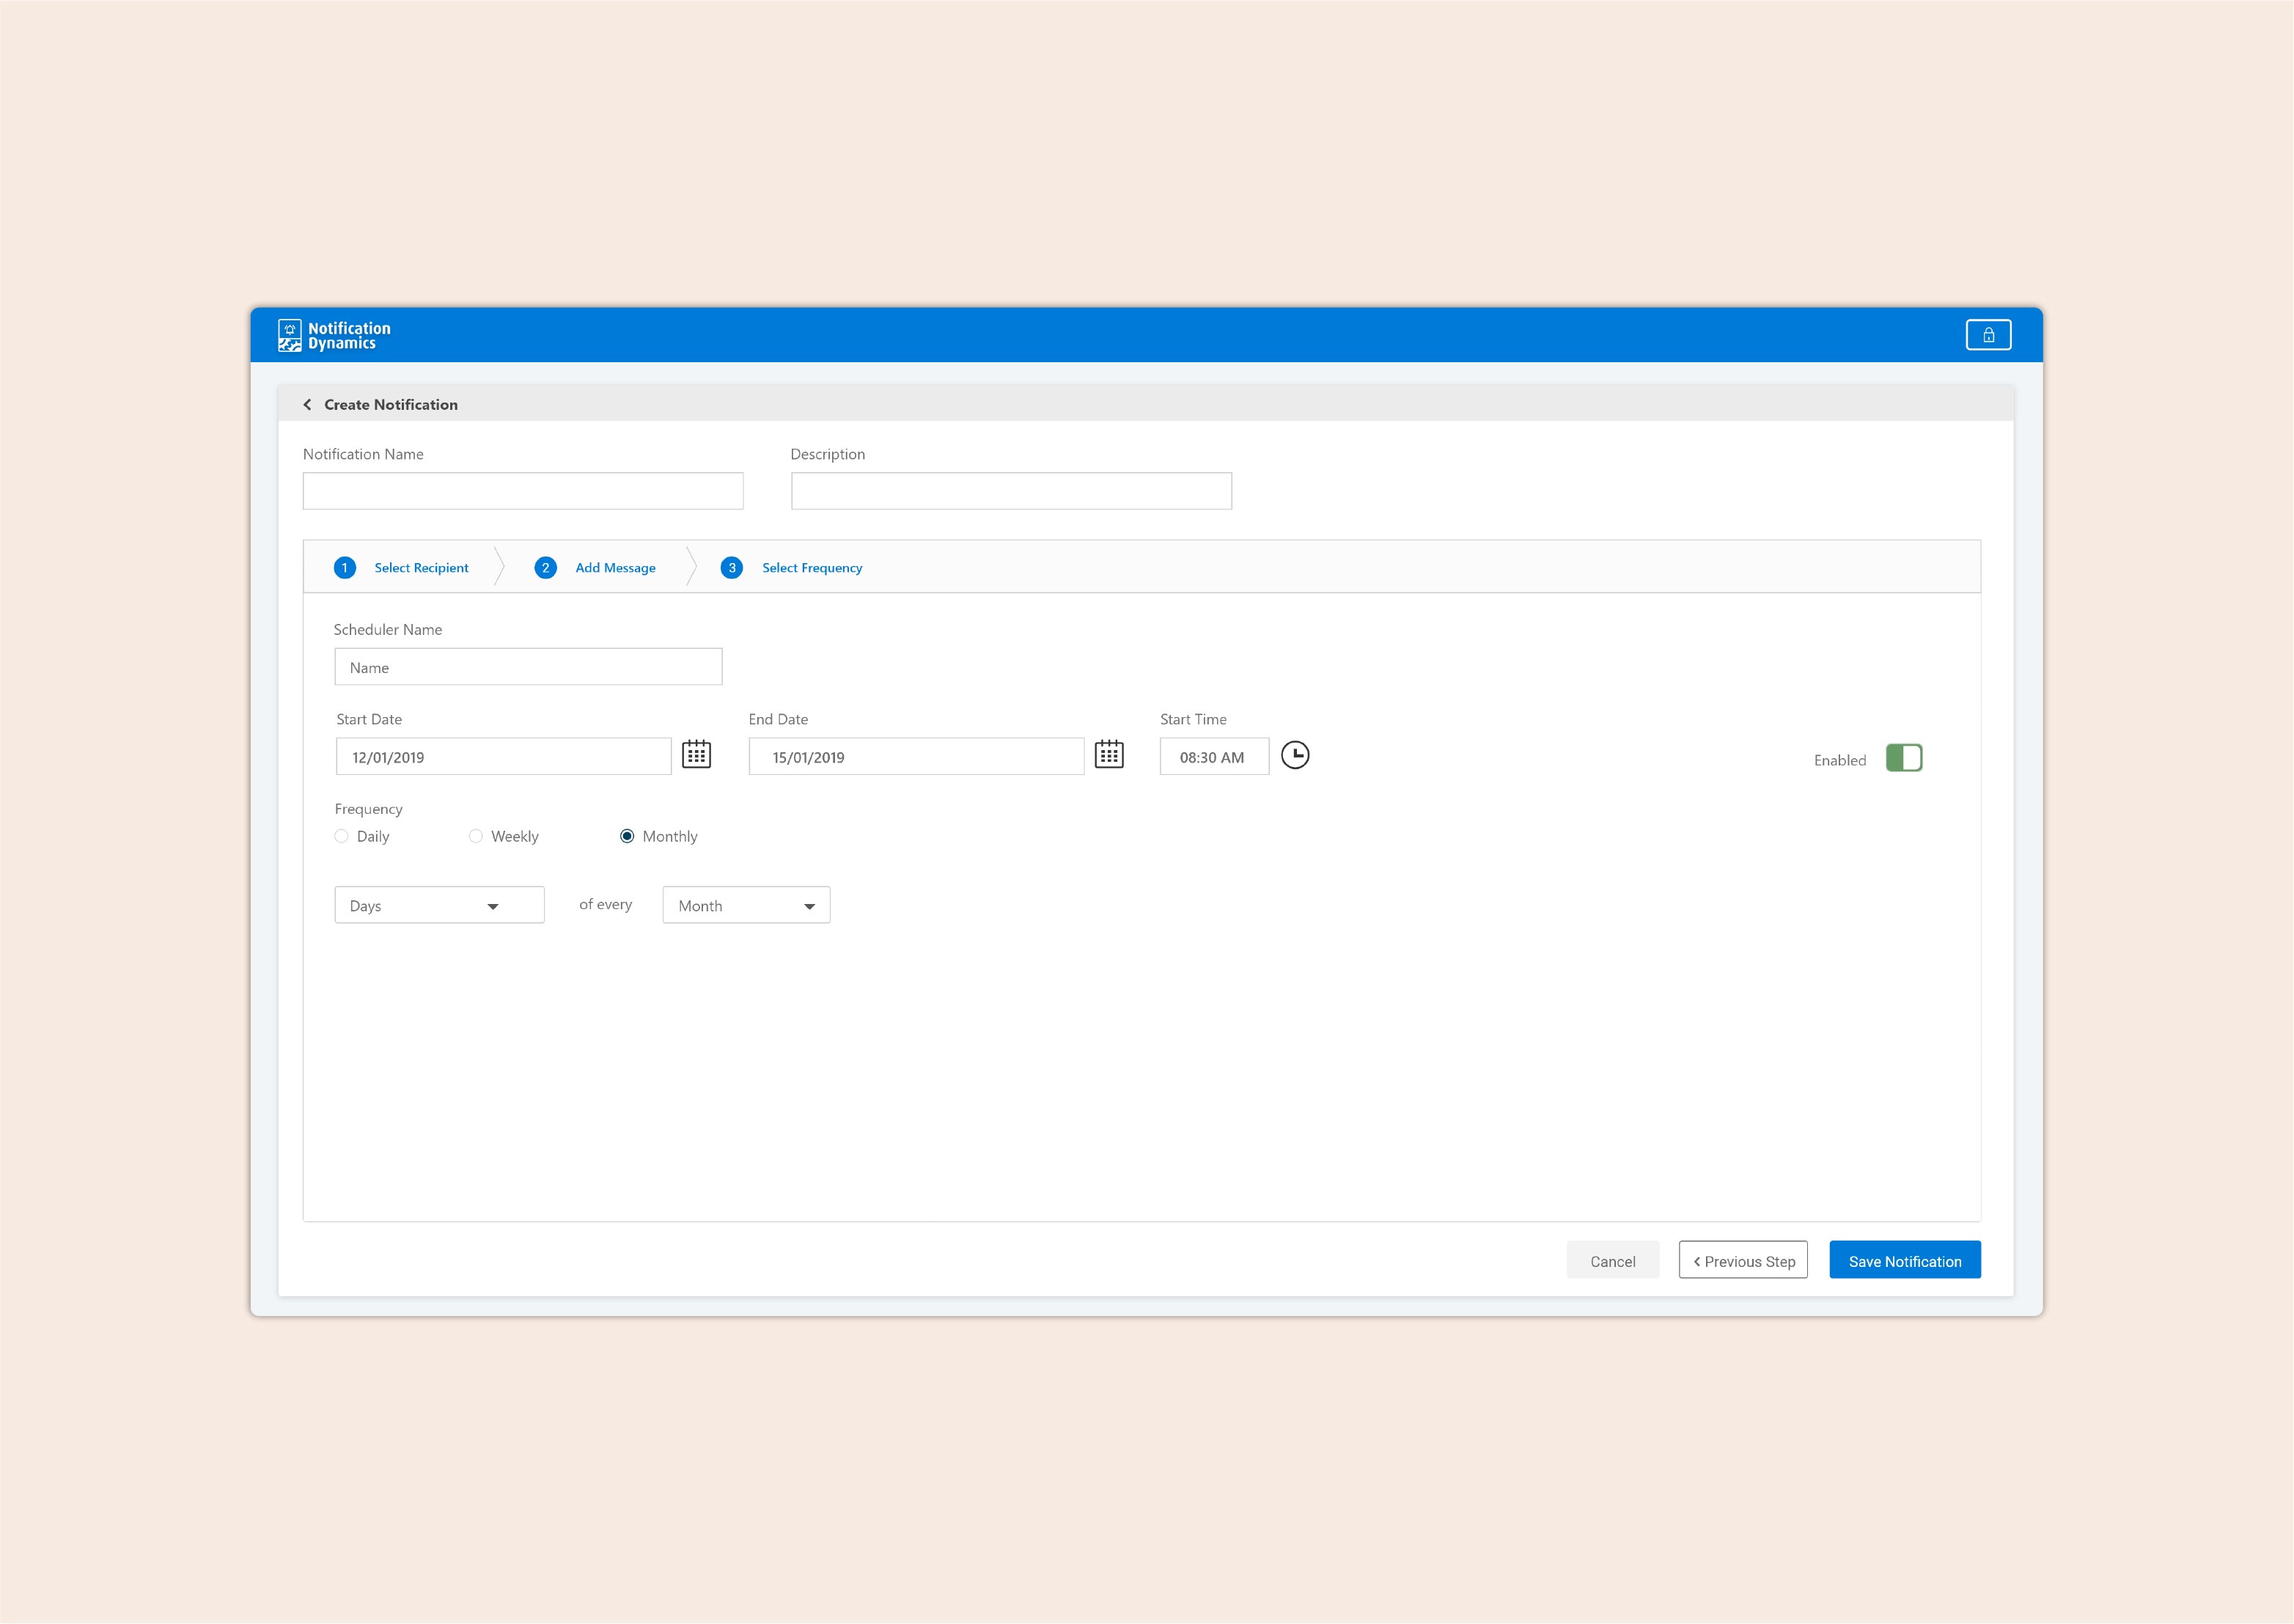Go to Select Frequency step
This screenshot has width=2294, height=1624.
tap(812, 567)
